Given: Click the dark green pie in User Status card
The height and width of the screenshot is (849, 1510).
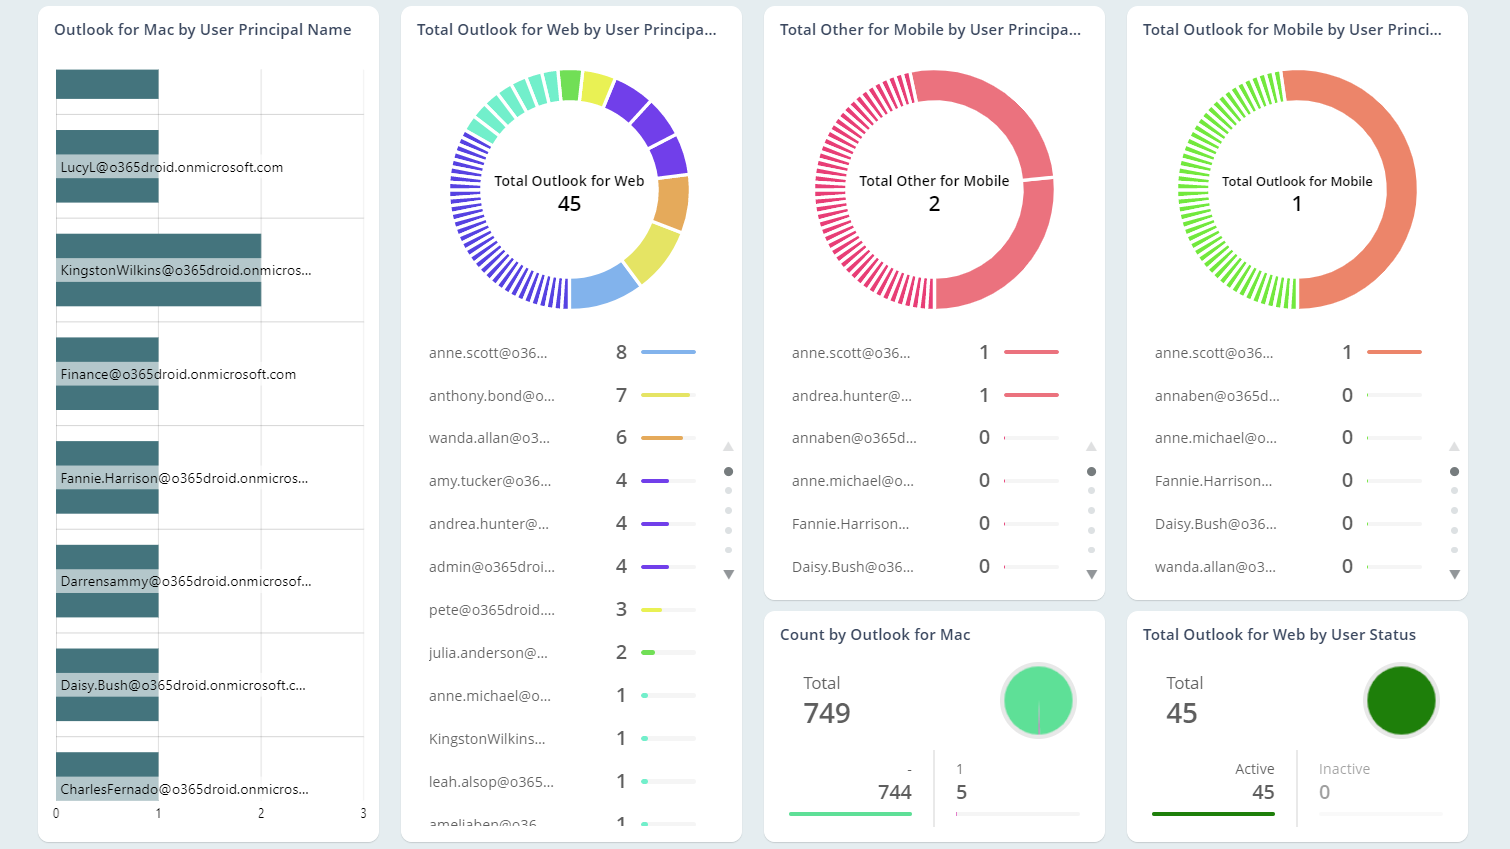Looking at the screenshot, I should tap(1400, 700).
